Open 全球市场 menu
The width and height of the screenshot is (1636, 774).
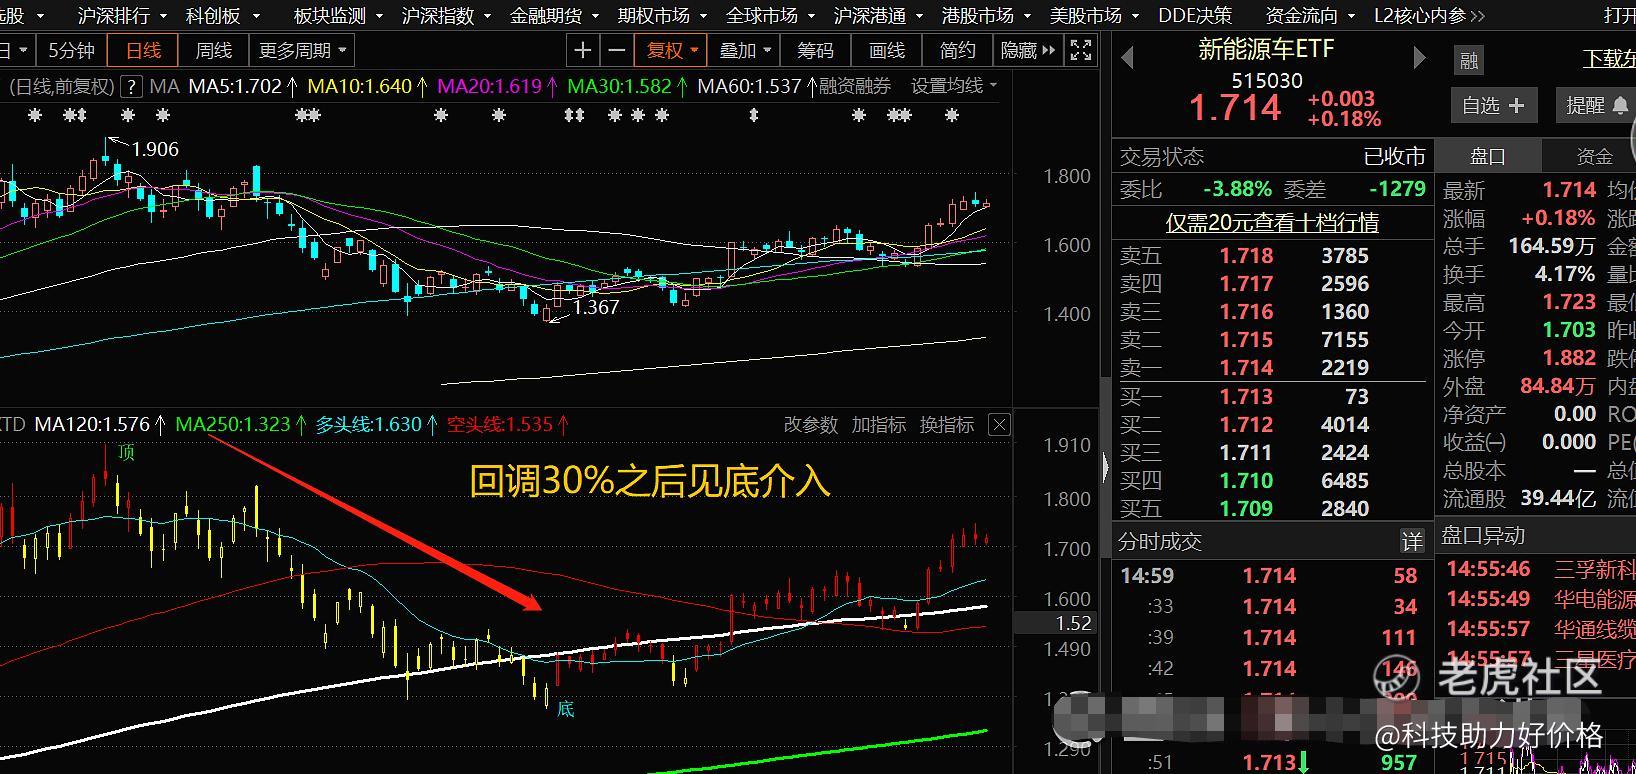770,15
